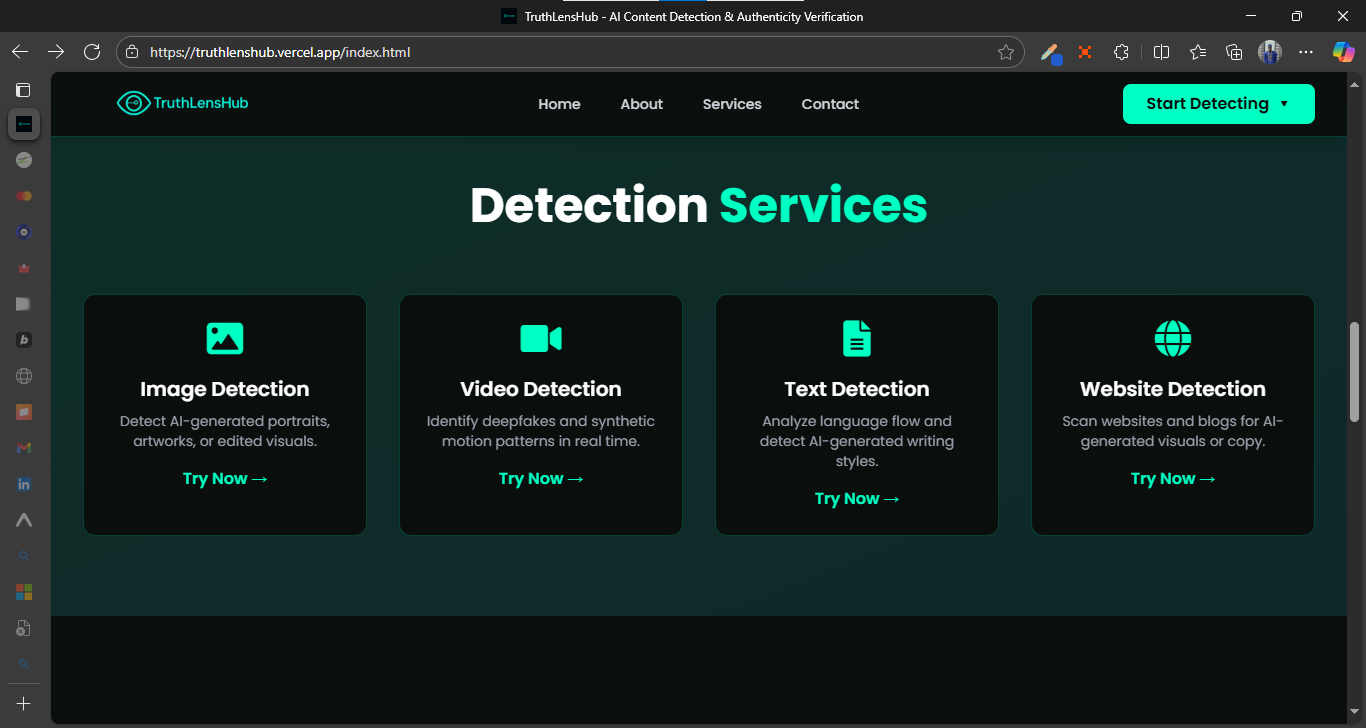This screenshot has height=728, width=1366.
Task: Go to the Services nav item
Action: 732,104
